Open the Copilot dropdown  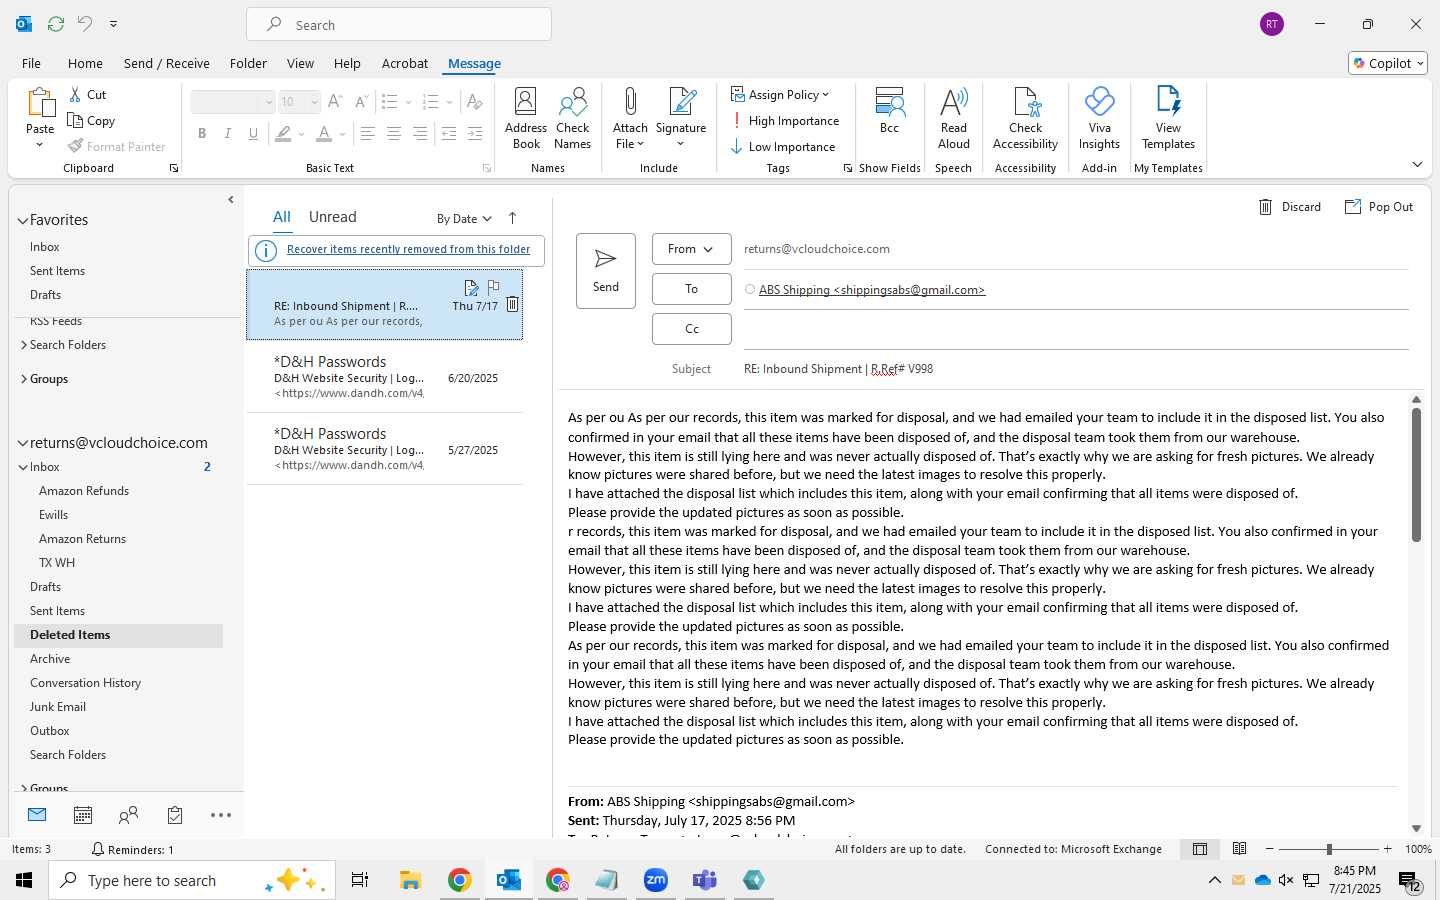1388,63
